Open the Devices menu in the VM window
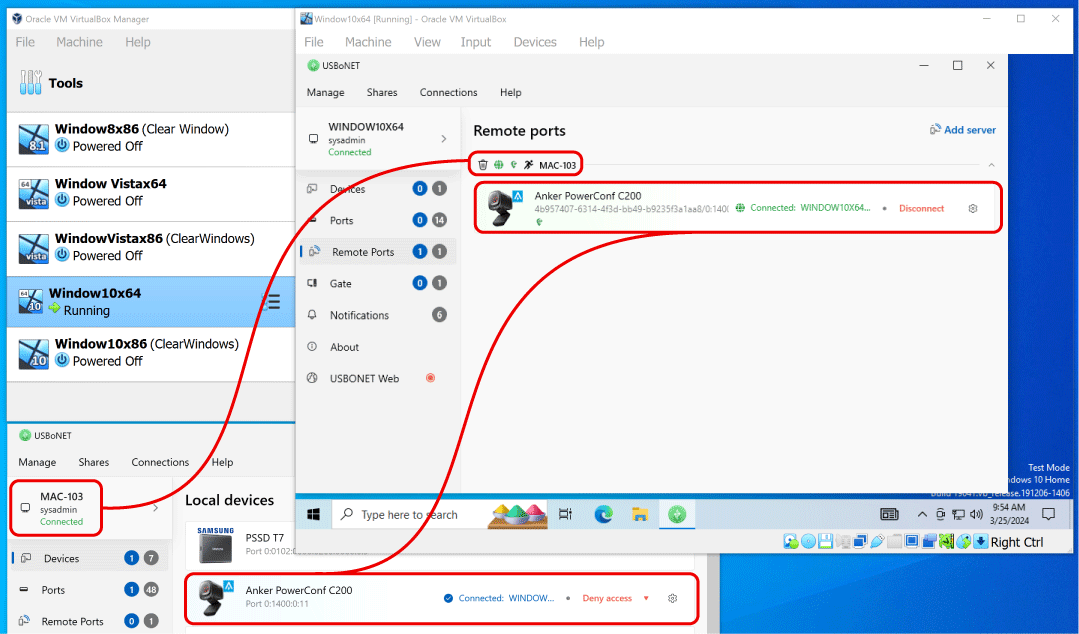 pyautogui.click(x=534, y=42)
